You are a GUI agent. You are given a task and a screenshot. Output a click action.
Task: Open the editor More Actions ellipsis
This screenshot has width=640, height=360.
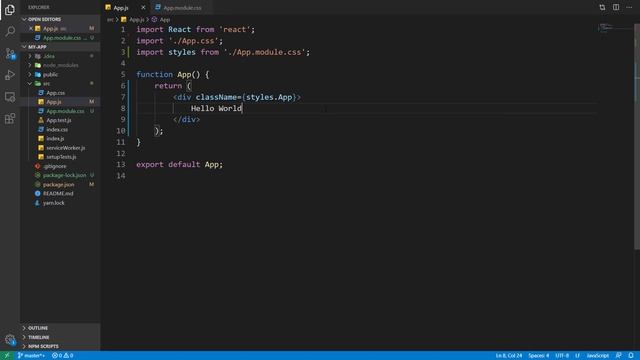coord(629,7)
